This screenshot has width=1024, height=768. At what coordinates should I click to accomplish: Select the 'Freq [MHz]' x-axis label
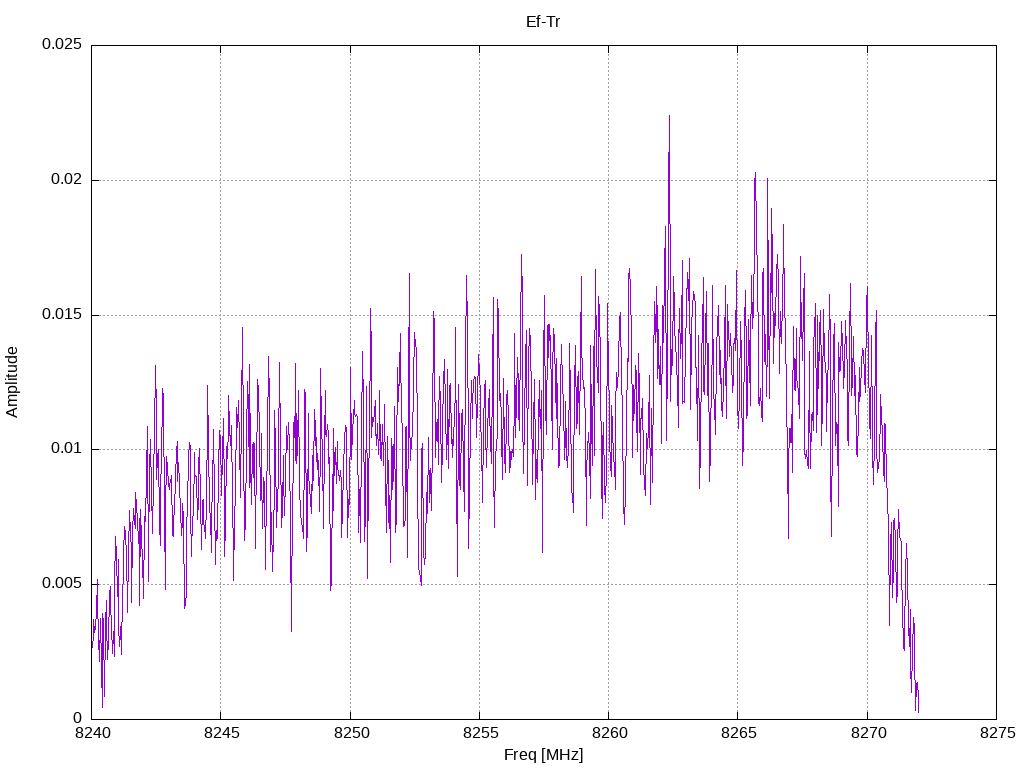pos(543,755)
